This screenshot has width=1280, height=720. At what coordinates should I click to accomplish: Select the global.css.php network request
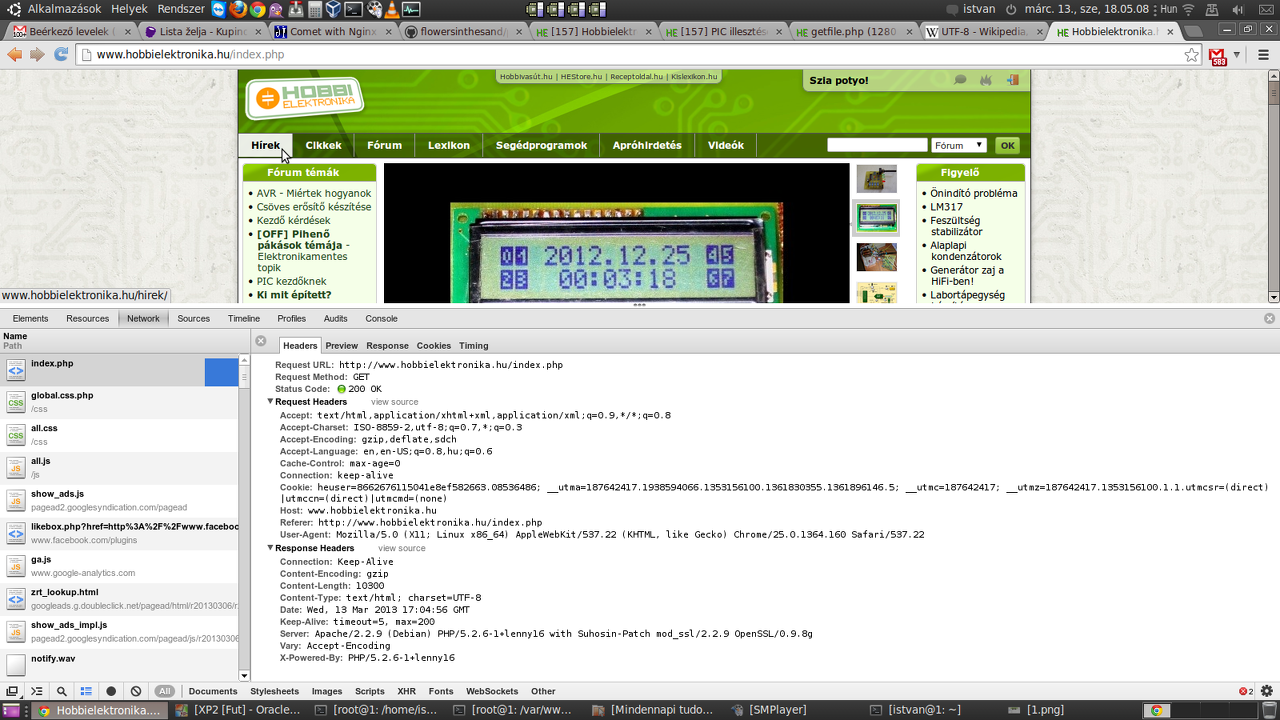point(120,401)
